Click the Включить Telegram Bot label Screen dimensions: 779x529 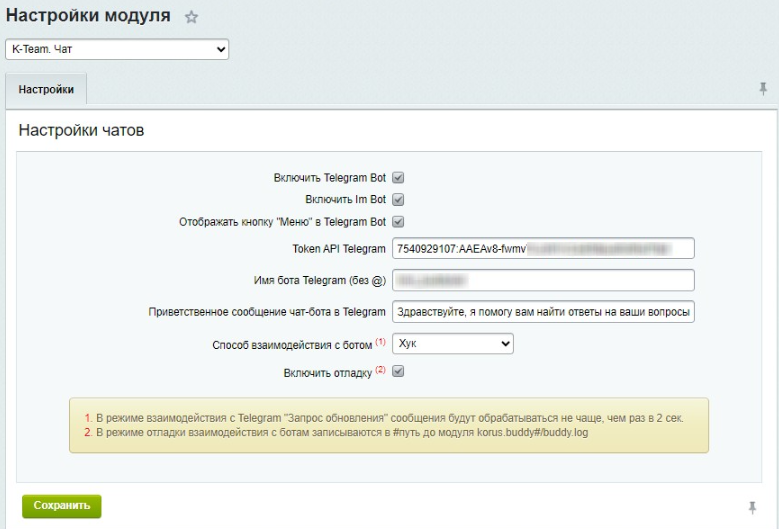(329, 178)
